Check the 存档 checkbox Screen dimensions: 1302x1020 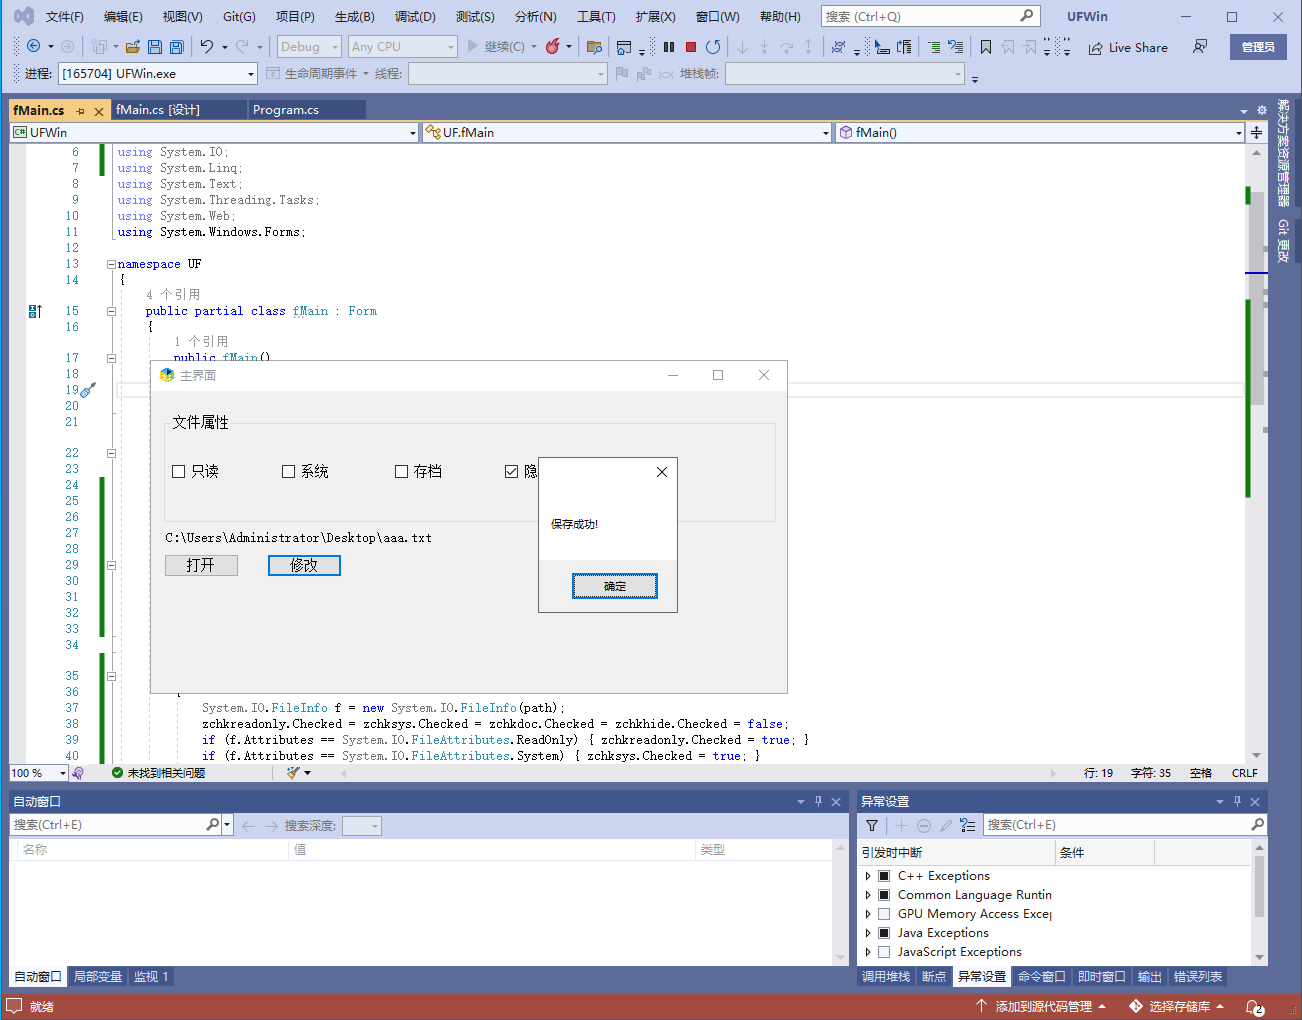click(402, 471)
